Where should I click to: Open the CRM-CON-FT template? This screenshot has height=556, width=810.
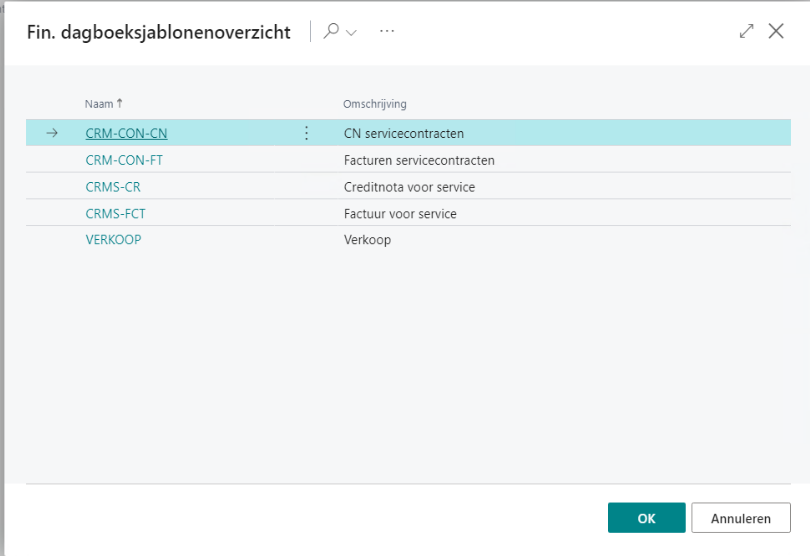pyautogui.click(x=124, y=160)
